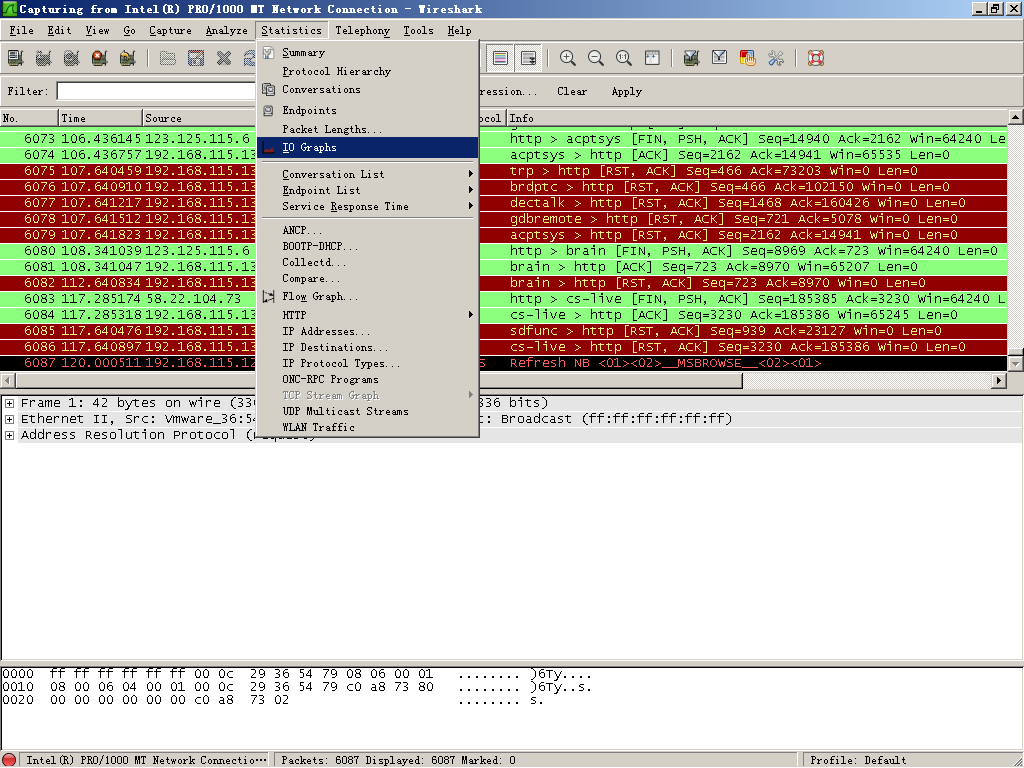The height and width of the screenshot is (768, 1024).
Task: Expand the HTTP statistics submenu
Action: coord(368,315)
